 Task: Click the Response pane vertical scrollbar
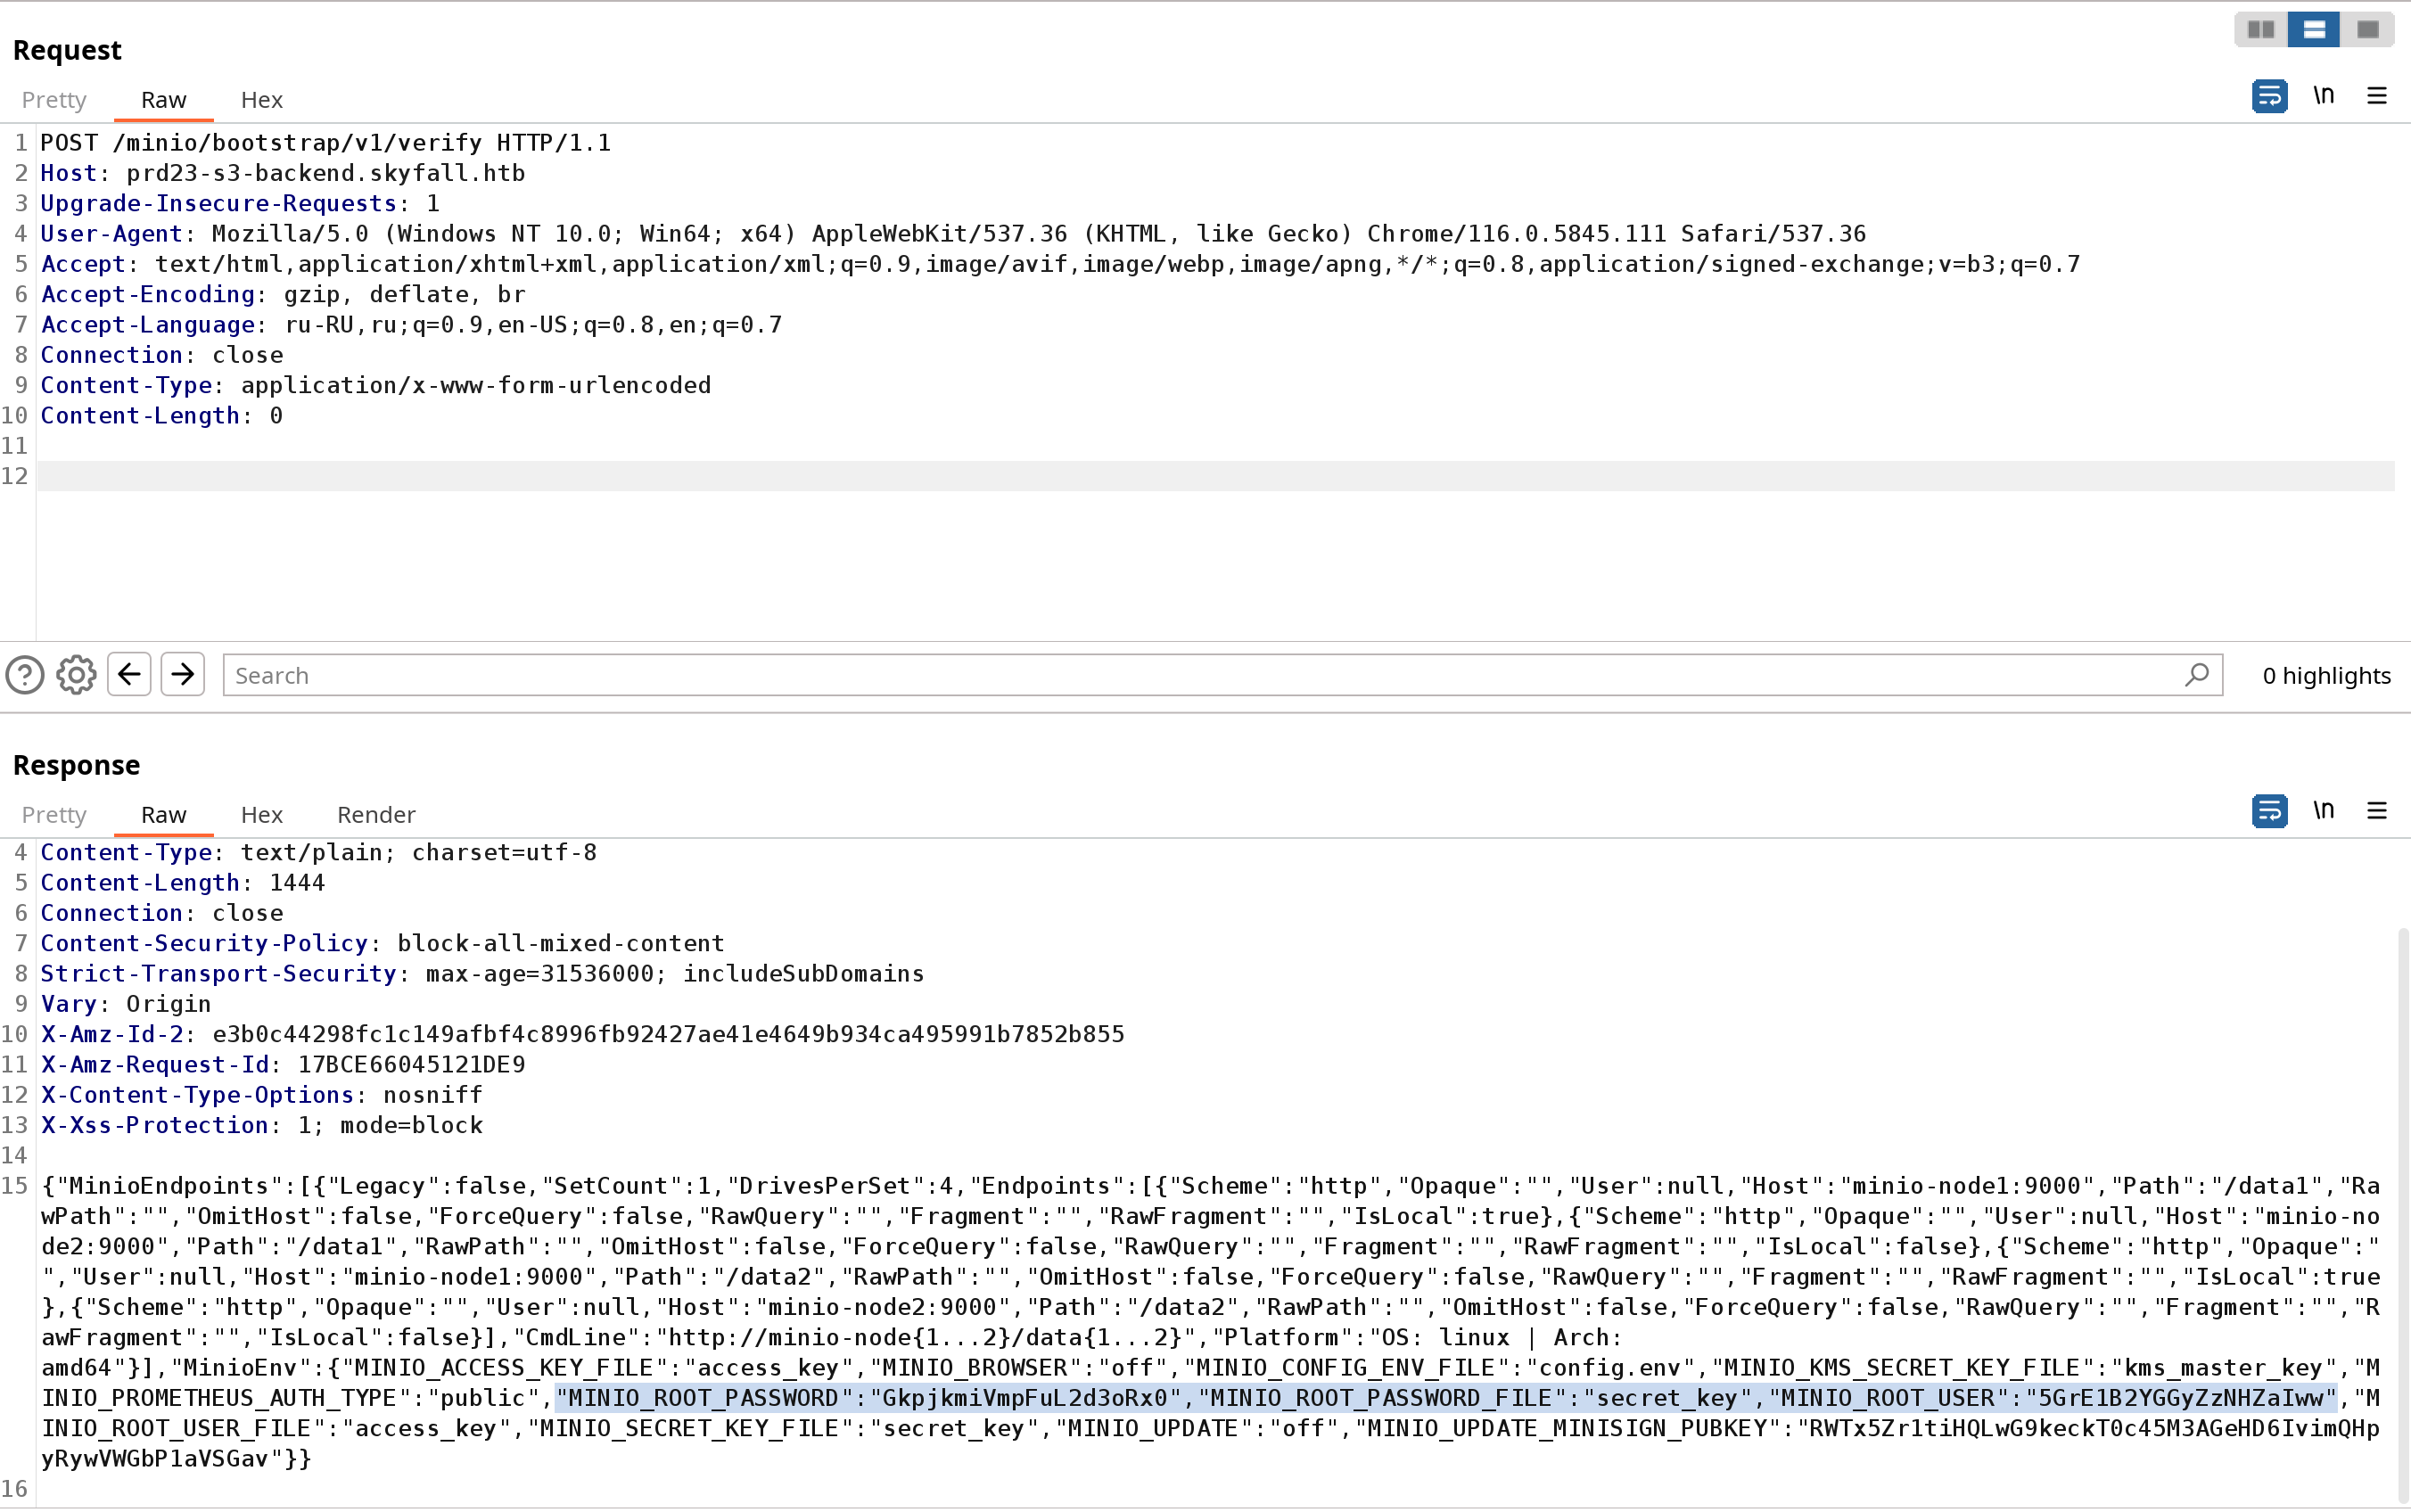tap(2402, 1215)
